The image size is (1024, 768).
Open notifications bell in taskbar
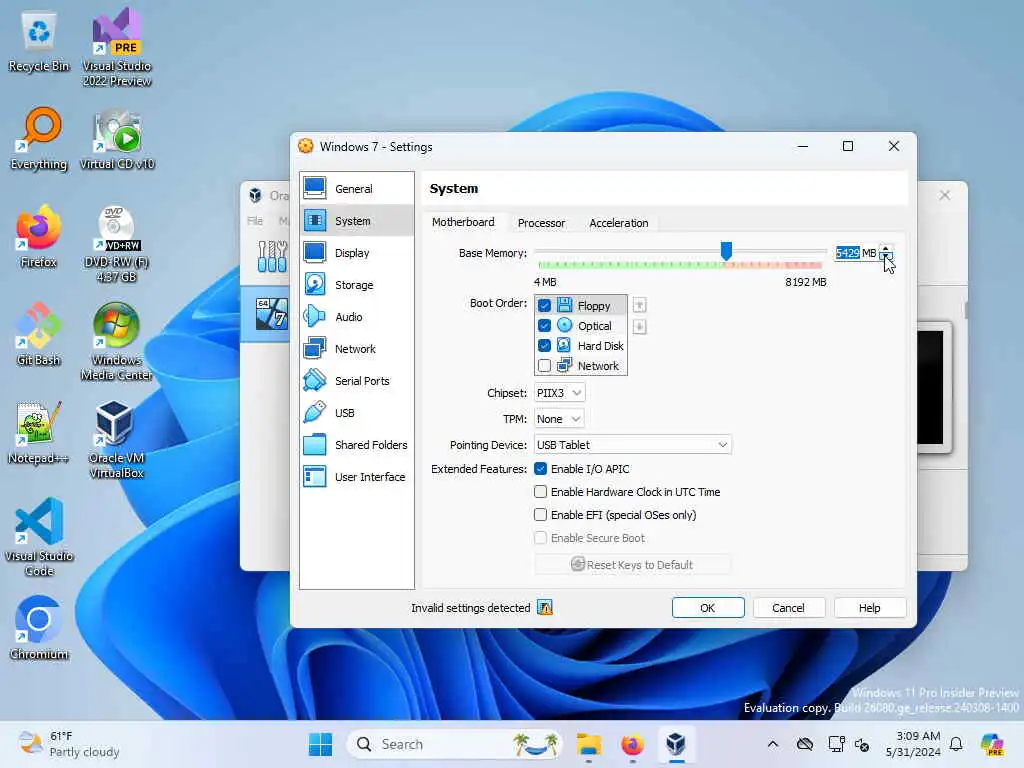point(956,744)
